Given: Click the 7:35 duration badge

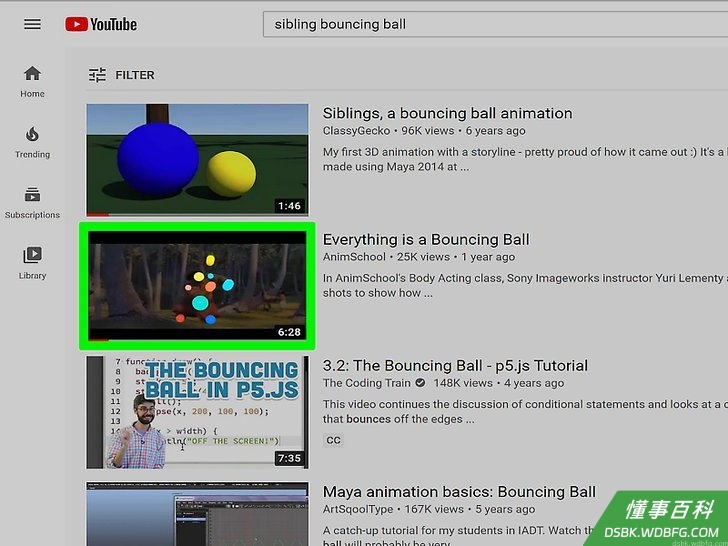Looking at the screenshot, I should tap(289, 458).
